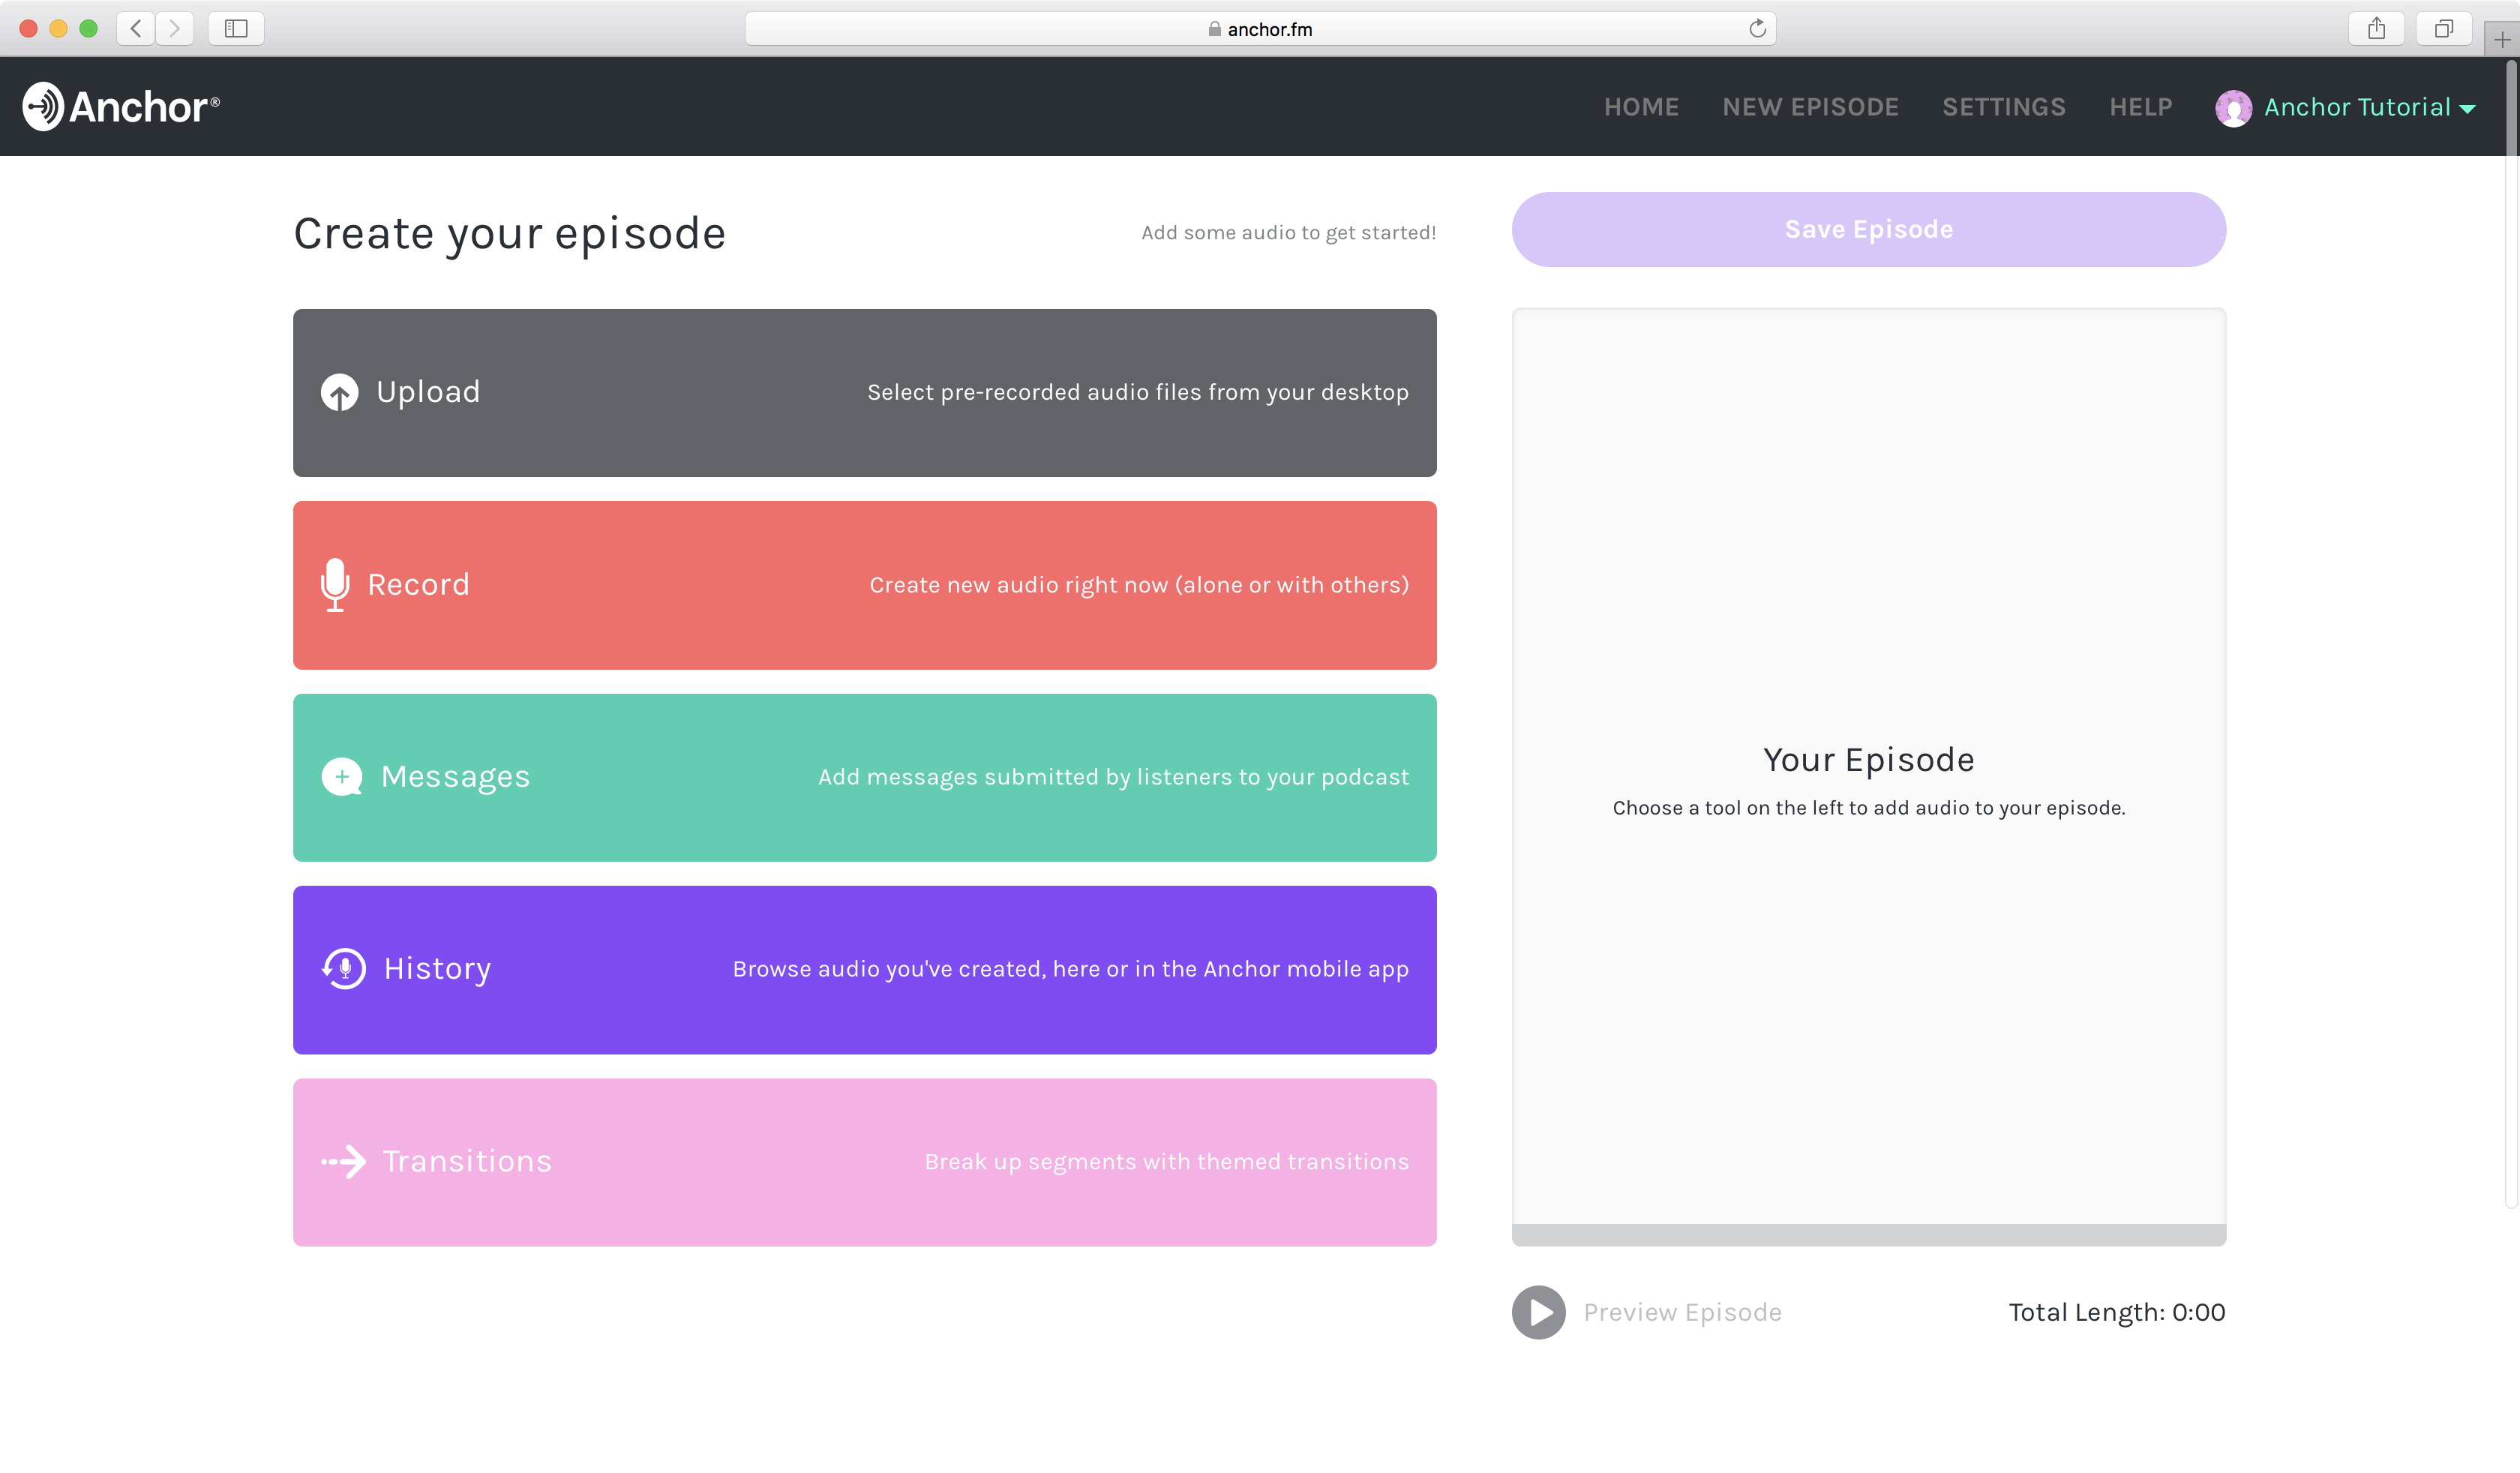
Task: Click Safari's share icon
Action: click(2376, 29)
